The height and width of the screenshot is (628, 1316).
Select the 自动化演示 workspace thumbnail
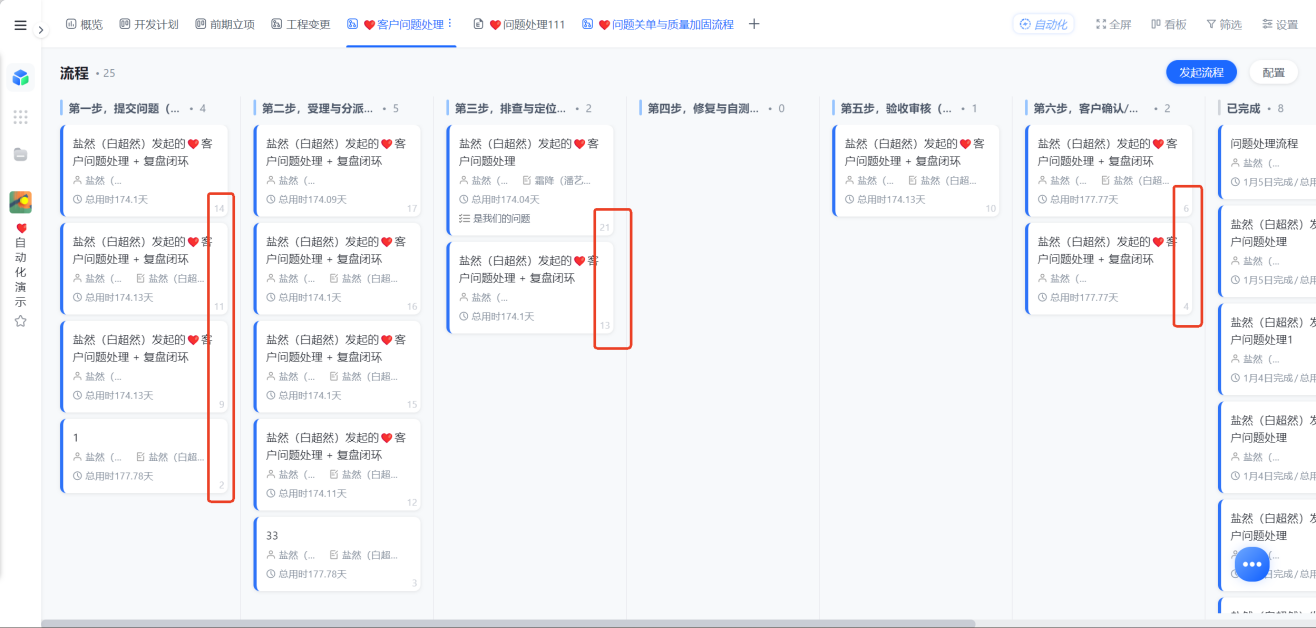21,202
